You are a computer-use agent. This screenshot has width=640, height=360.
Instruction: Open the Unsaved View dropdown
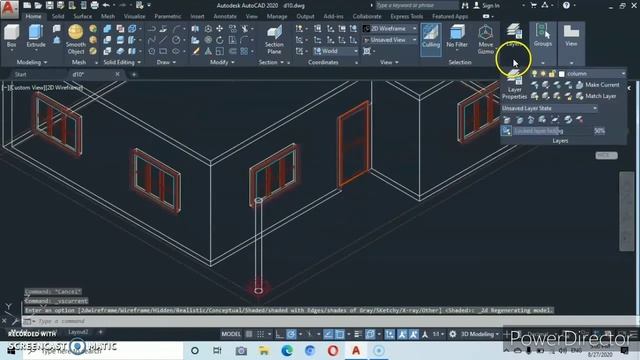(x=390, y=40)
